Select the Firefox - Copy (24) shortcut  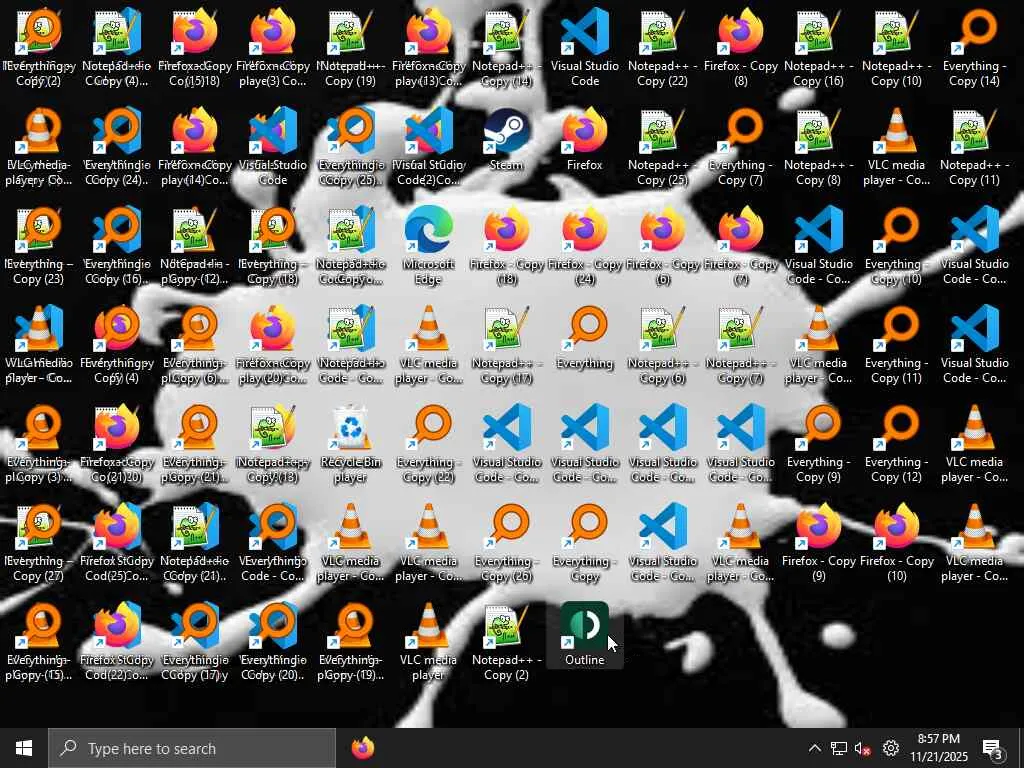pos(584,247)
